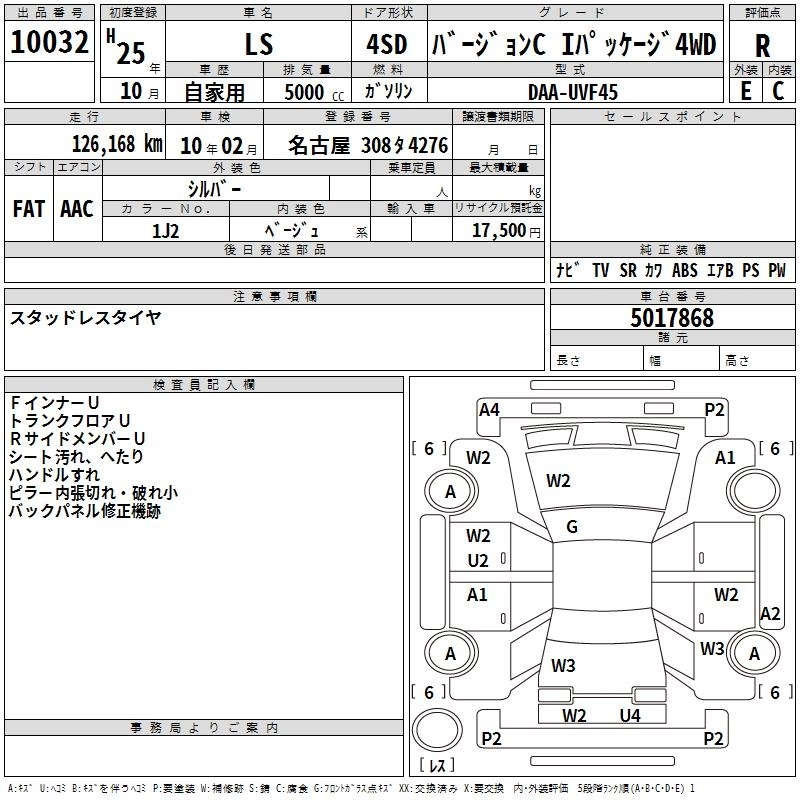Click the shift type FAT

pos(29,209)
